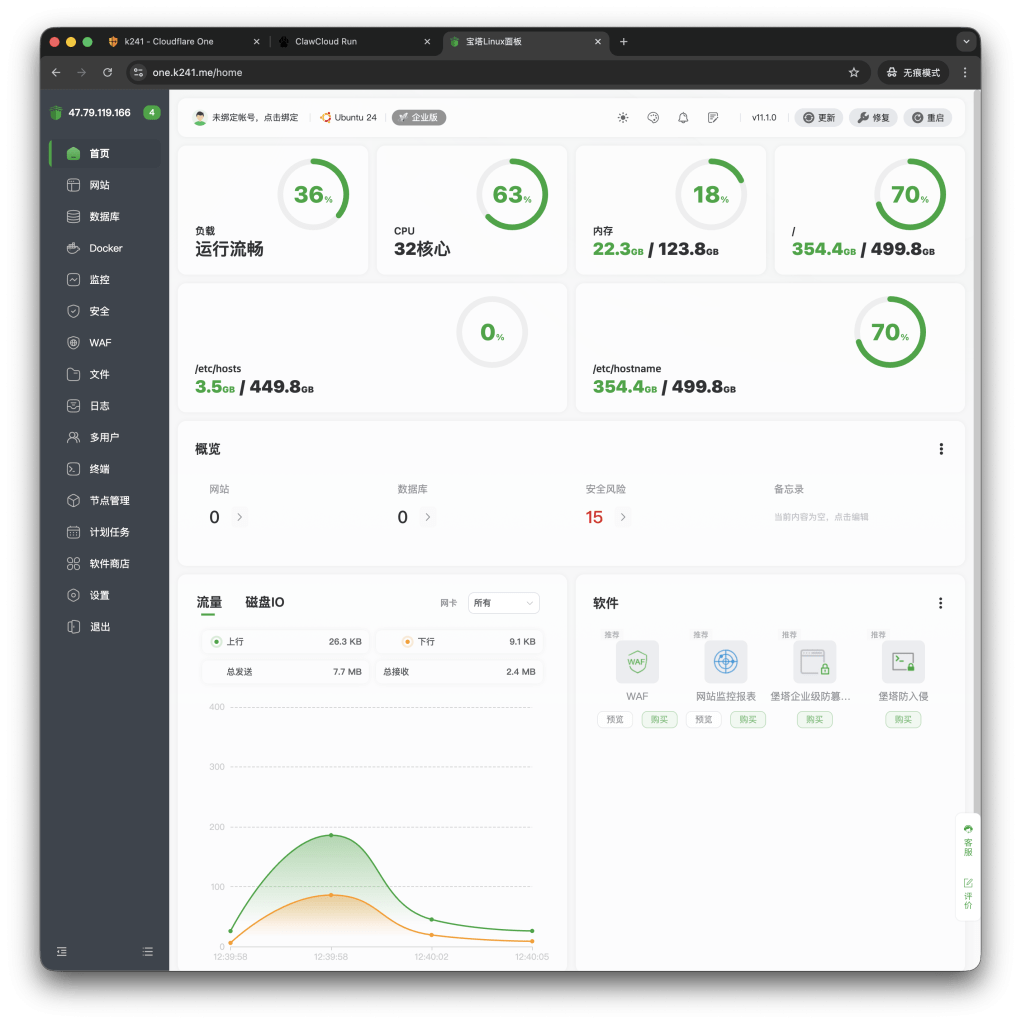Open the color palette theme icon
Viewport: 1021px width, 1024px height.
point(653,117)
